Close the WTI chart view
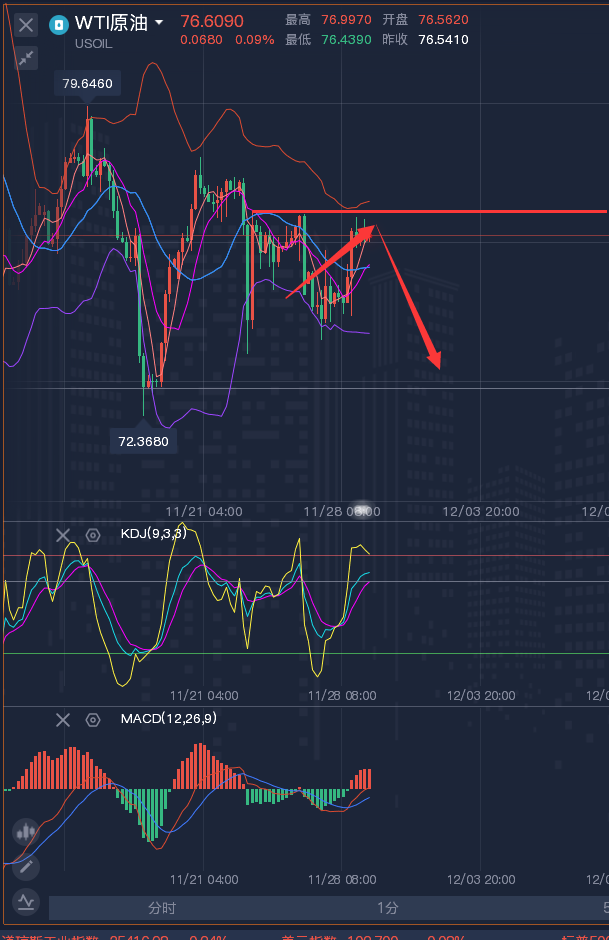This screenshot has width=609, height=940. 26,25
